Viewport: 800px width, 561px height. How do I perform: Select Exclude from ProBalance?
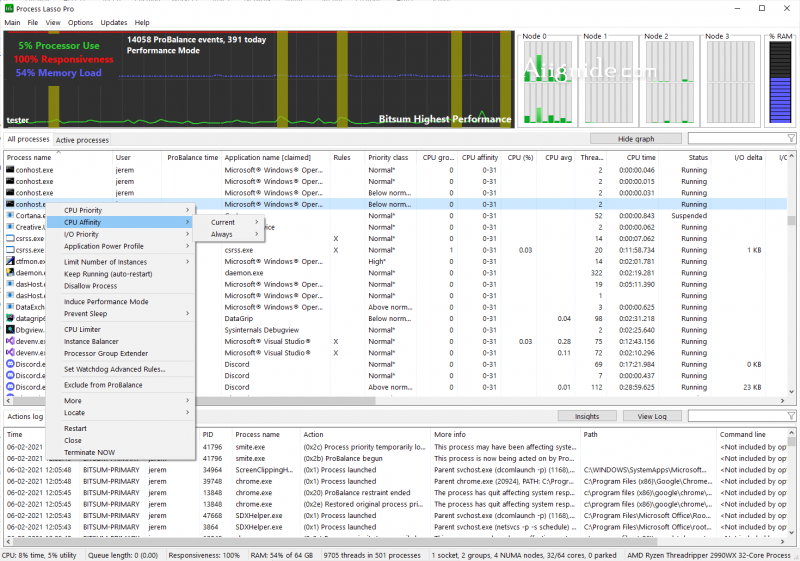tap(120, 385)
